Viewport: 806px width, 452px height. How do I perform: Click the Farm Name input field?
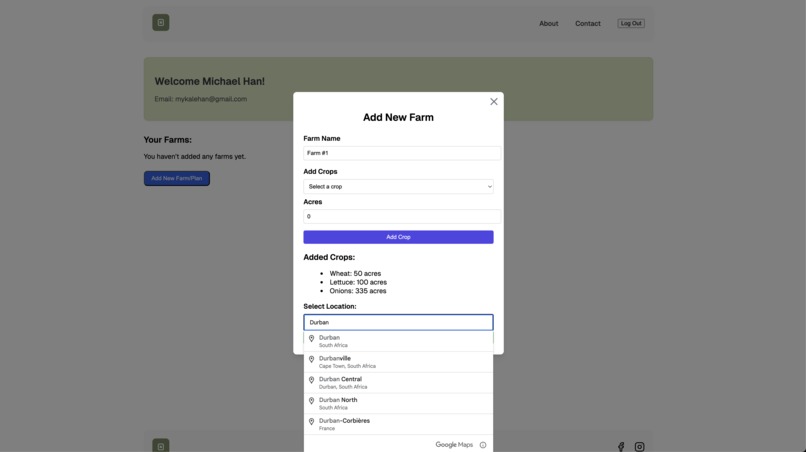coord(401,153)
